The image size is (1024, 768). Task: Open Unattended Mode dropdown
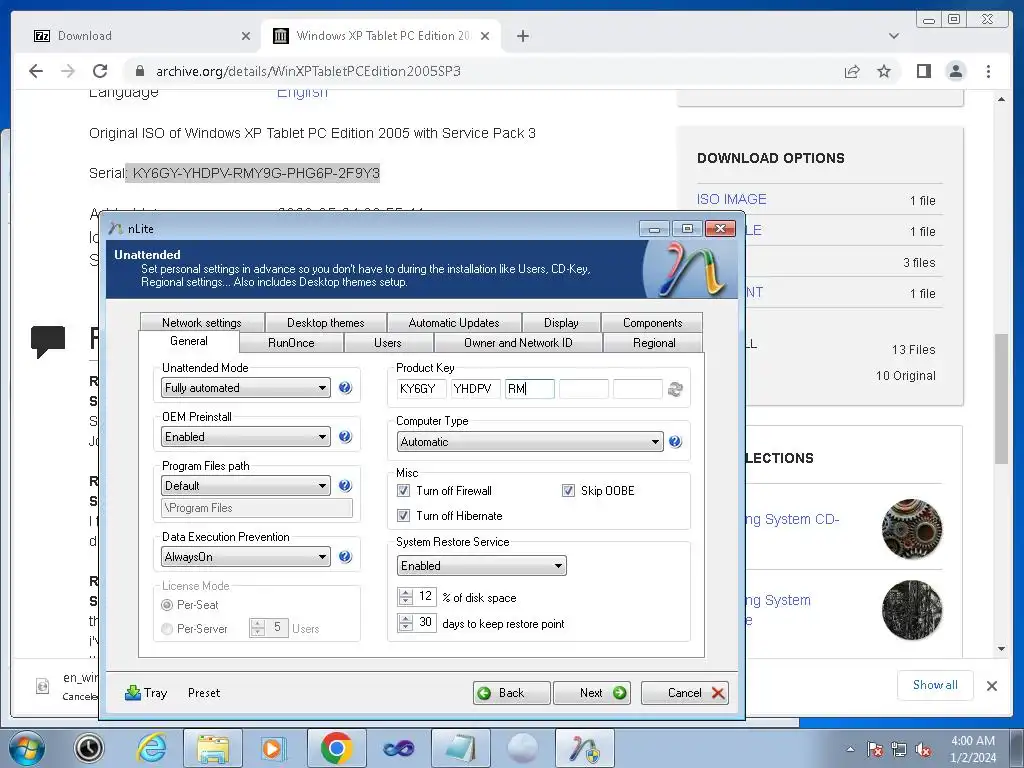pyautogui.click(x=246, y=388)
